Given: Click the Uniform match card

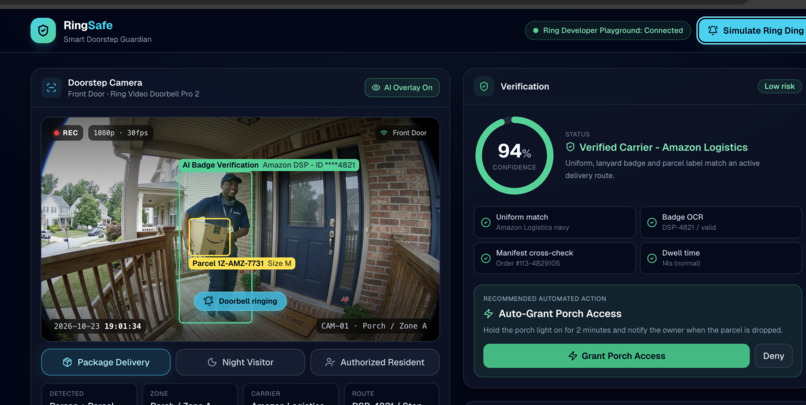Looking at the screenshot, I should (x=555, y=222).
